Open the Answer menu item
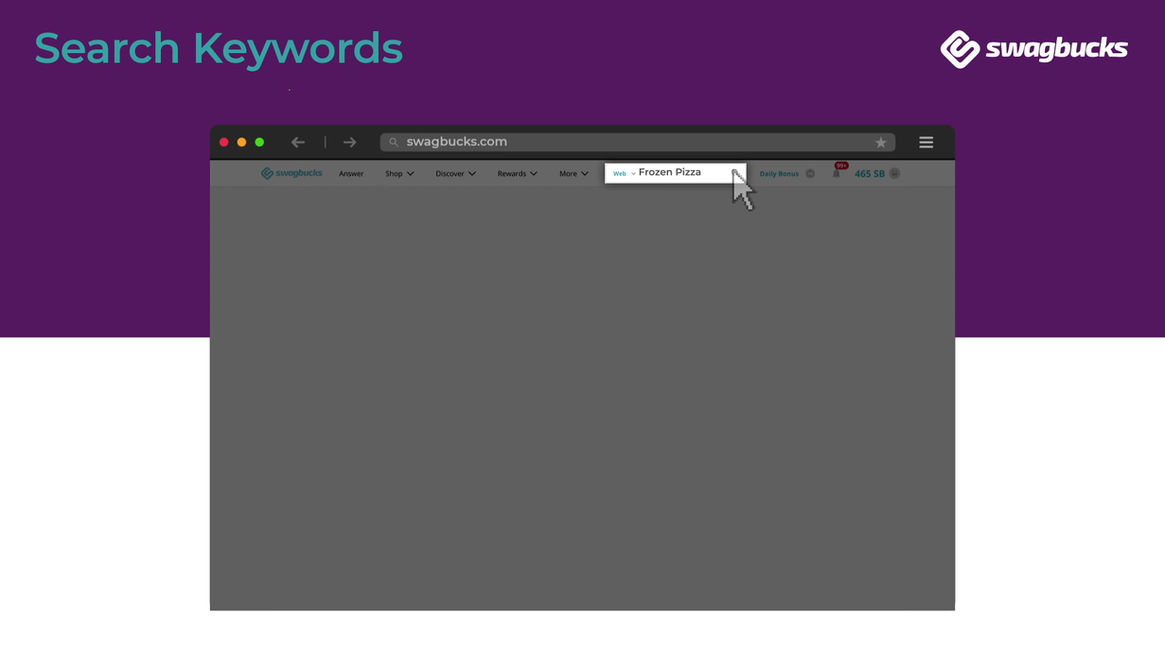 (351, 174)
